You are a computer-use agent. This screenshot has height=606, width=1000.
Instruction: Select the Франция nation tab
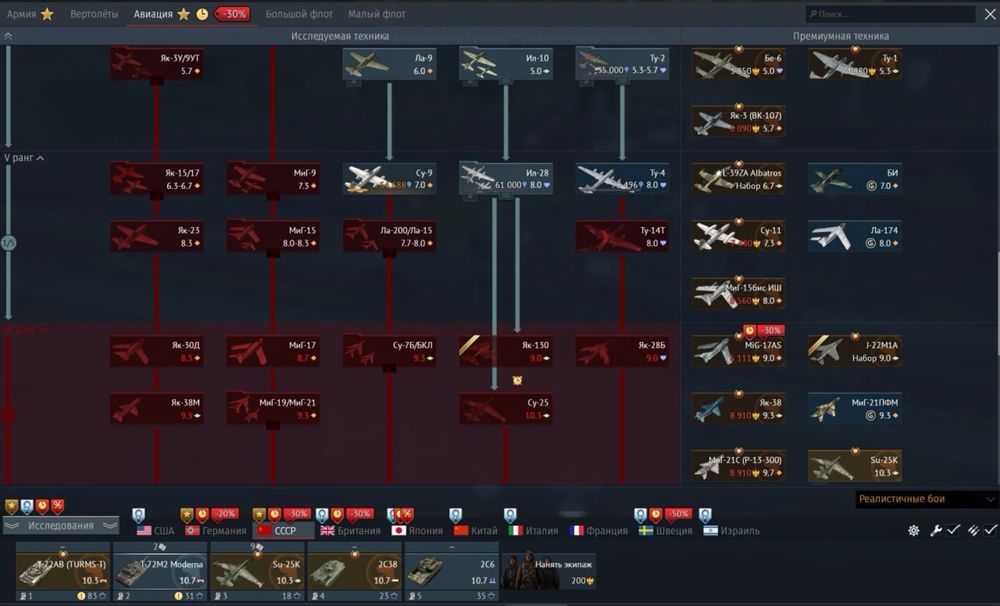point(598,530)
